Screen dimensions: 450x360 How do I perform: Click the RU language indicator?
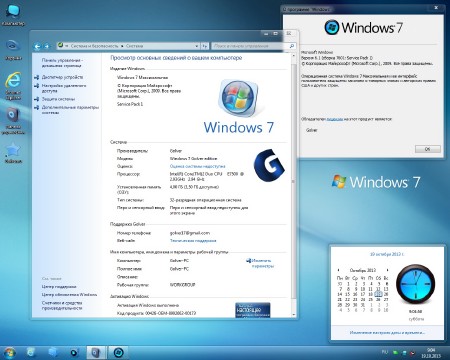click(384, 352)
